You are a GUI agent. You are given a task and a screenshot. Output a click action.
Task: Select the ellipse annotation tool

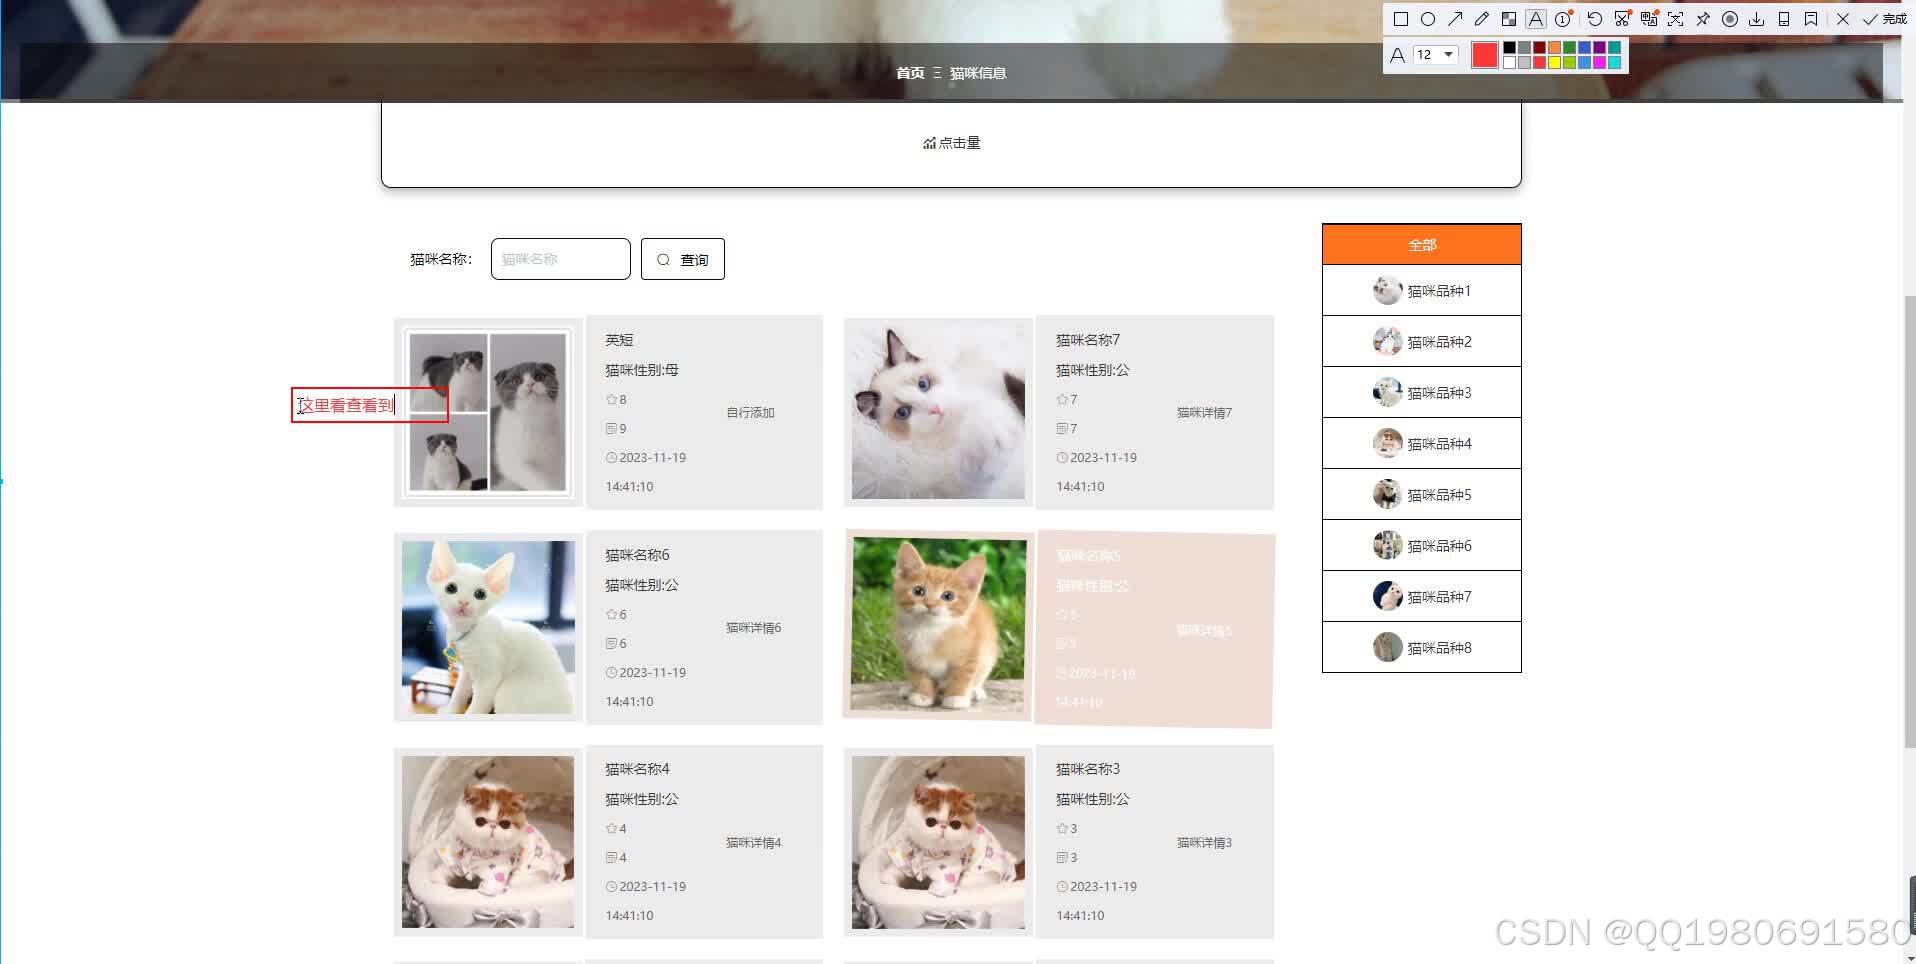pos(1428,18)
